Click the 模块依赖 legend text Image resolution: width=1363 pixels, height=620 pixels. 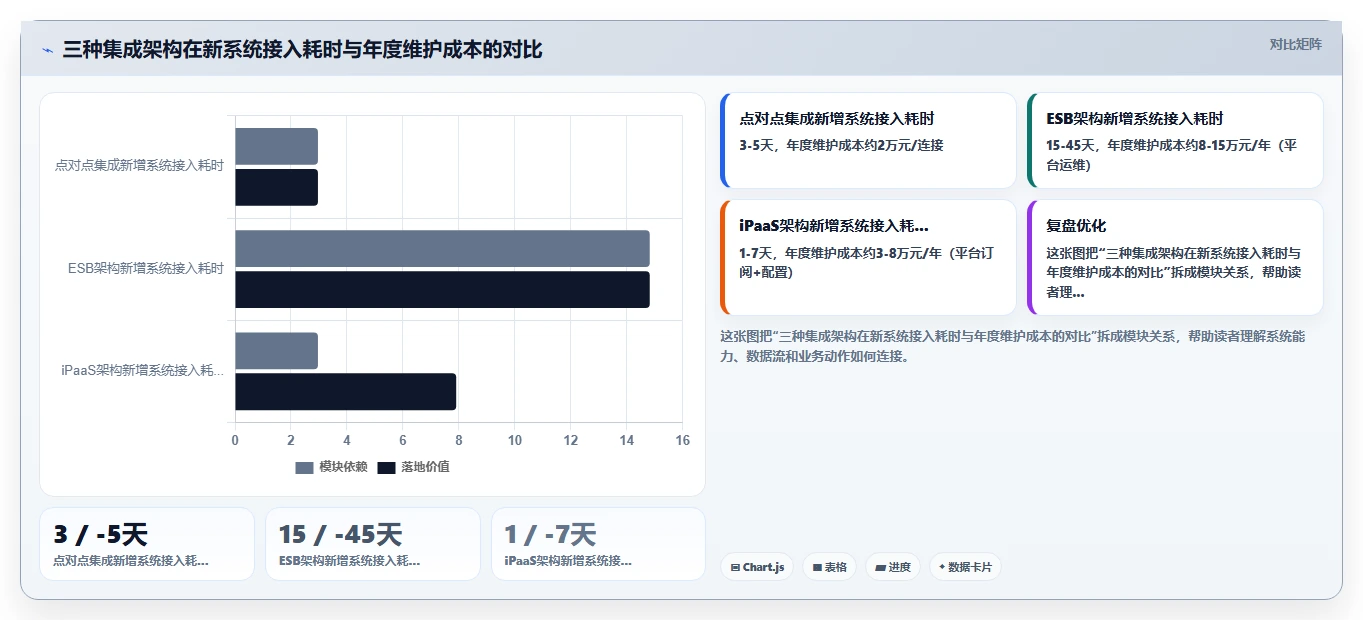[x=343, y=467]
